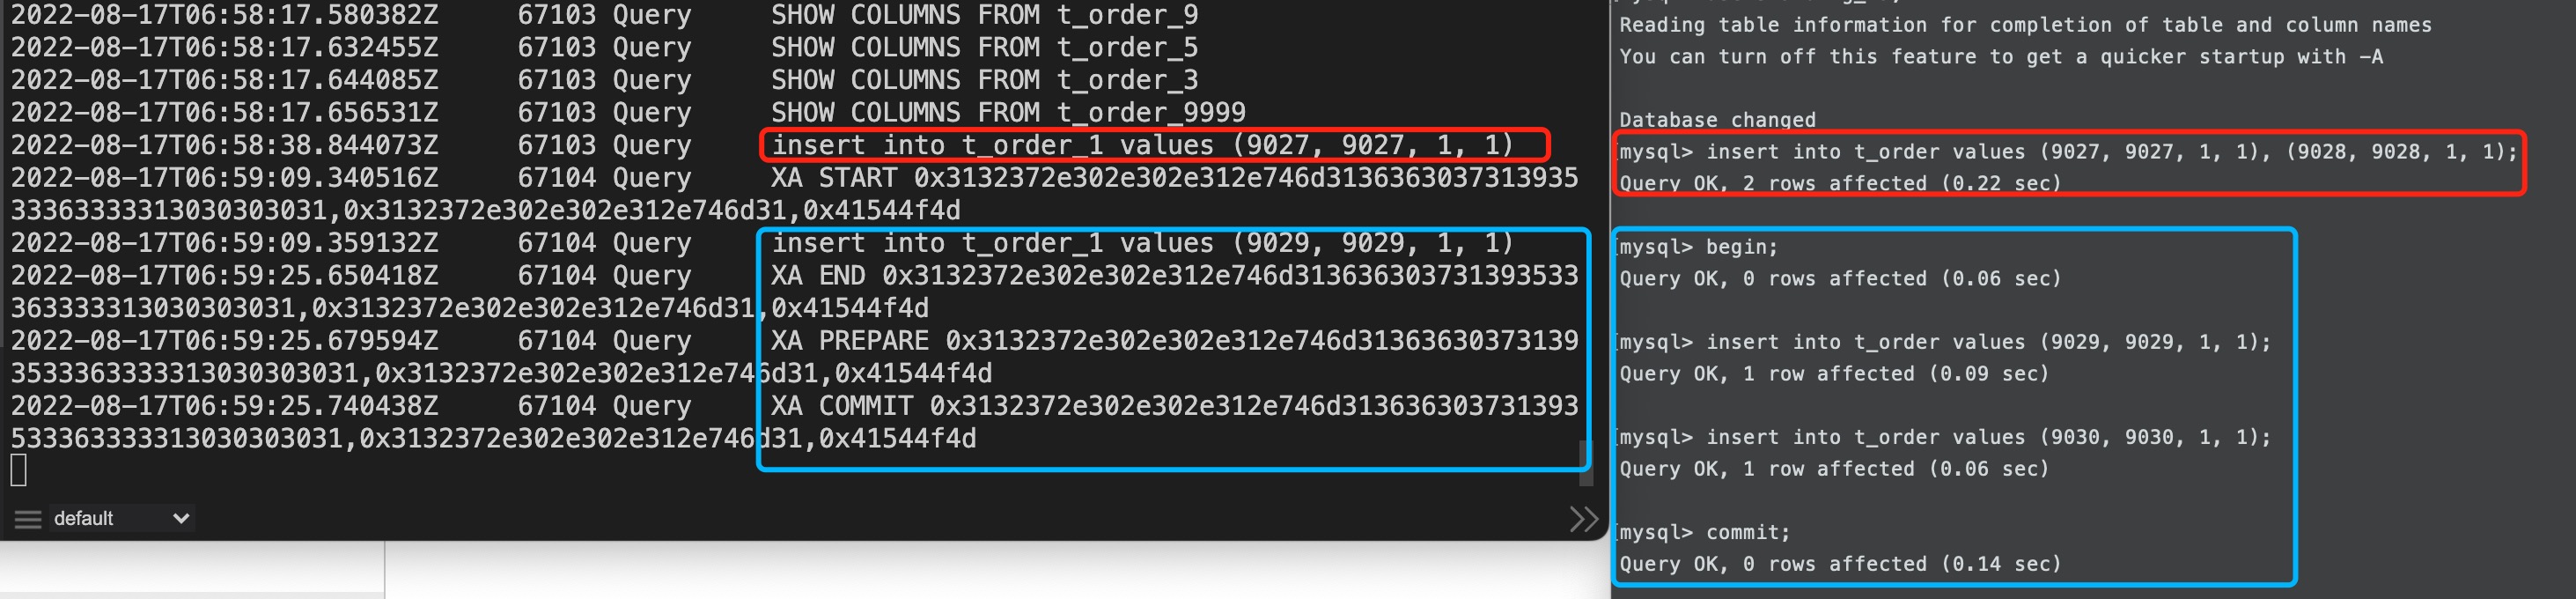Click the terminal scrollbar thumb
Image resolution: width=2576 pixels, height=599 pixels.
tap(1584, 463)
